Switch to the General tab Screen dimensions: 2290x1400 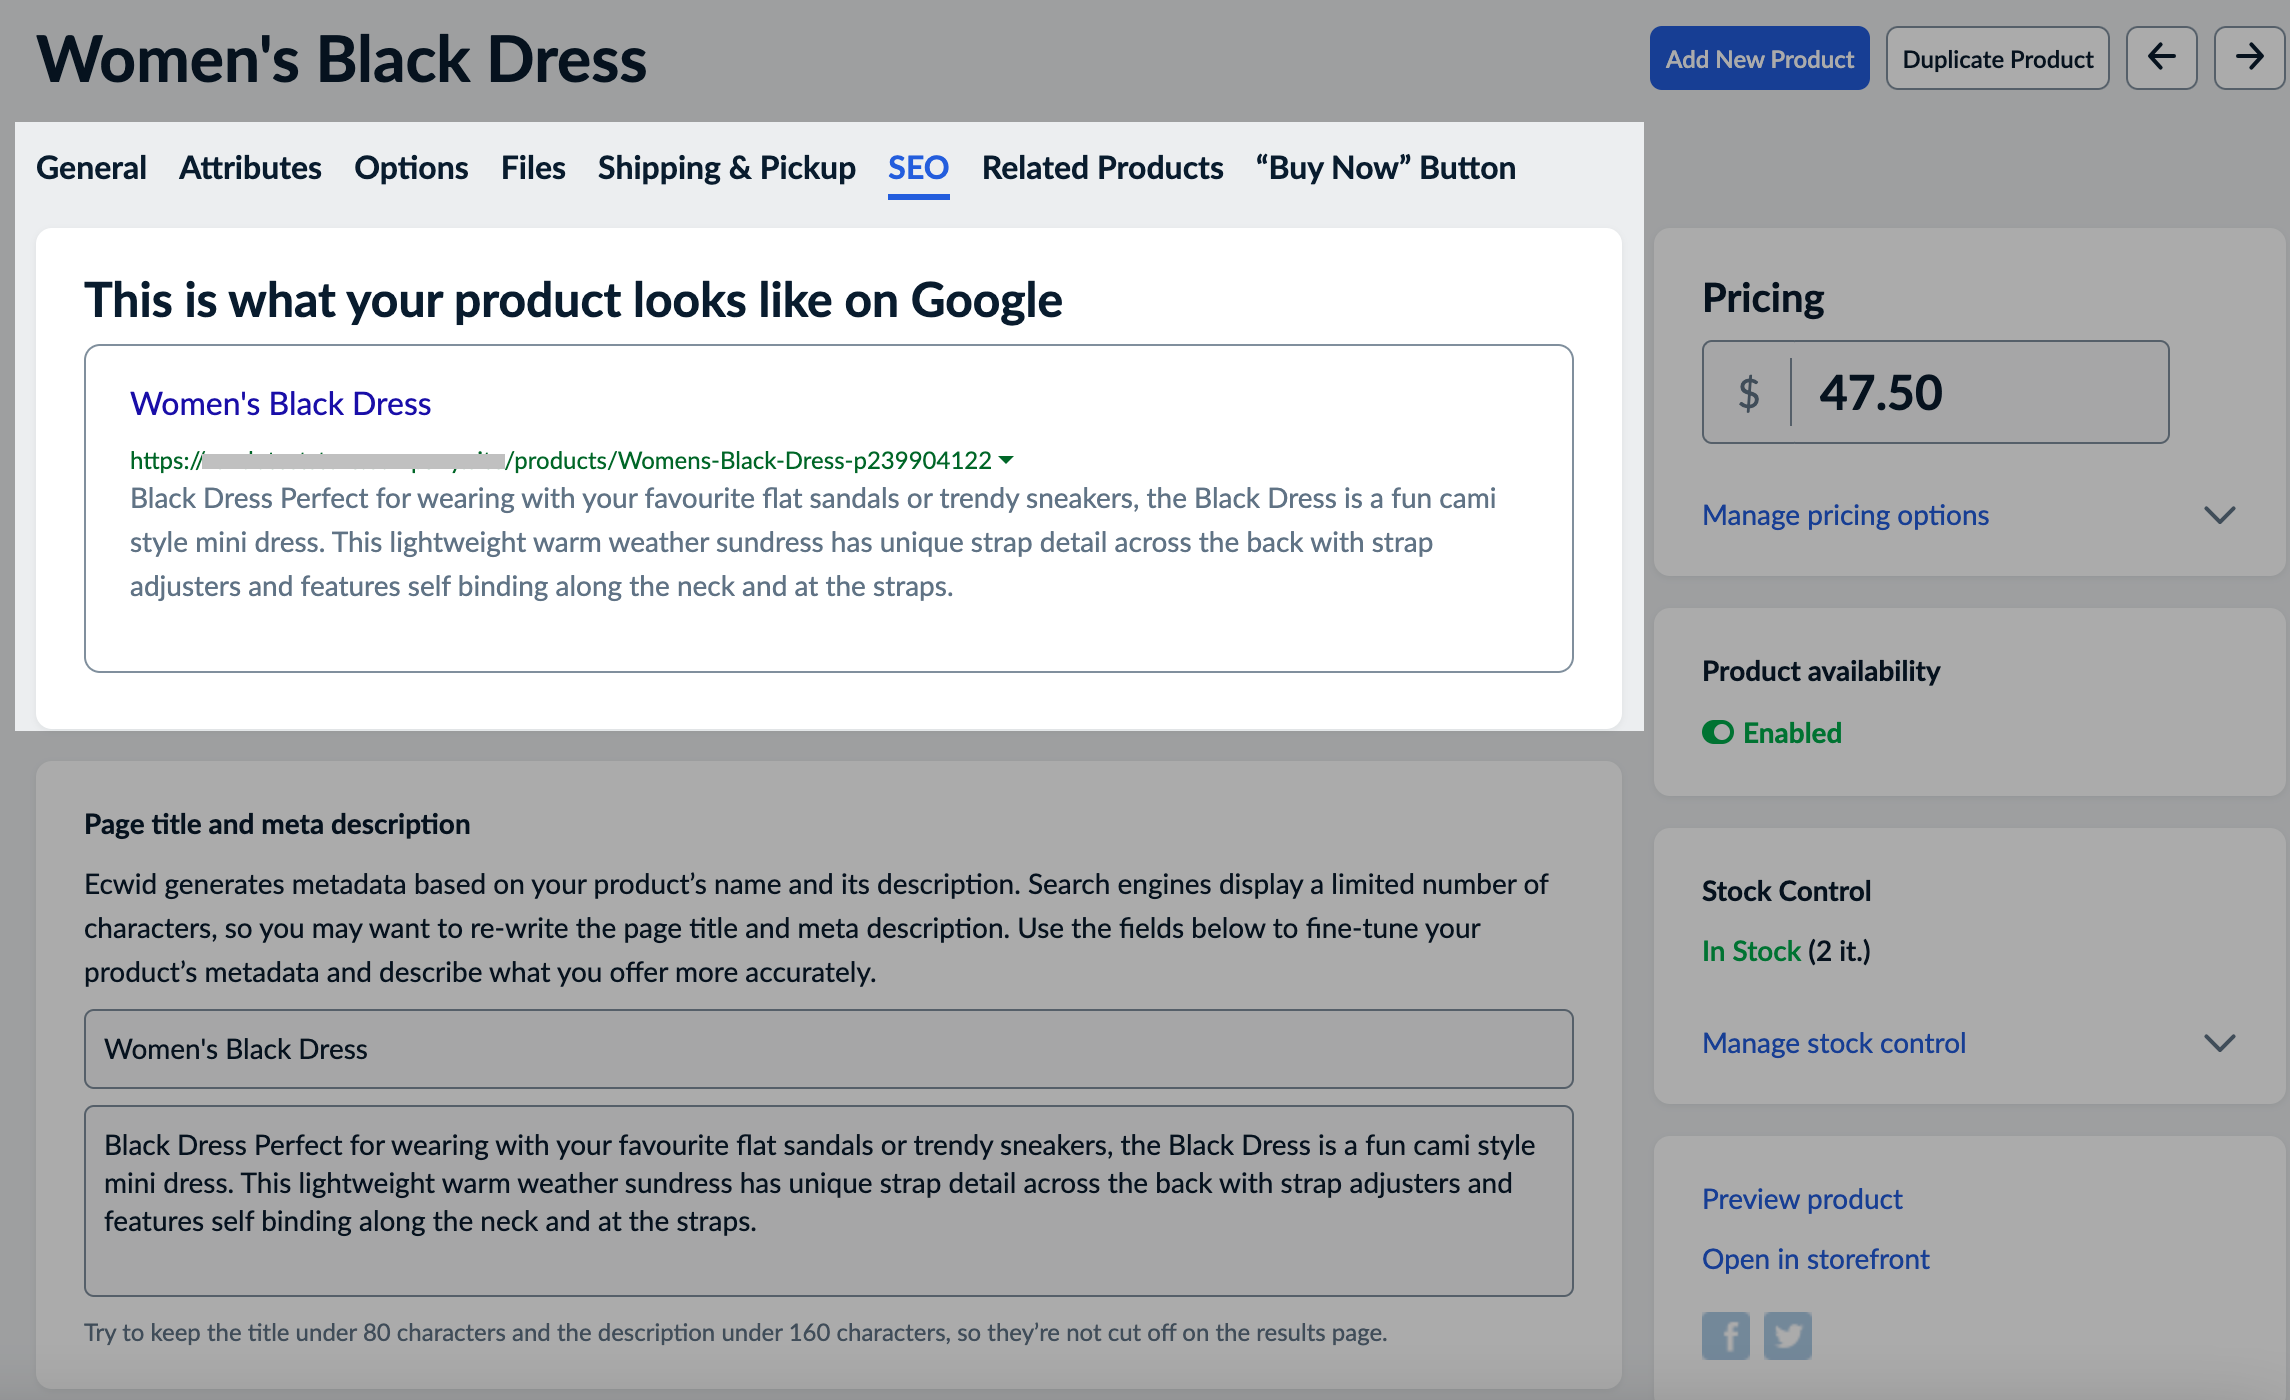(x=91, y=167)
